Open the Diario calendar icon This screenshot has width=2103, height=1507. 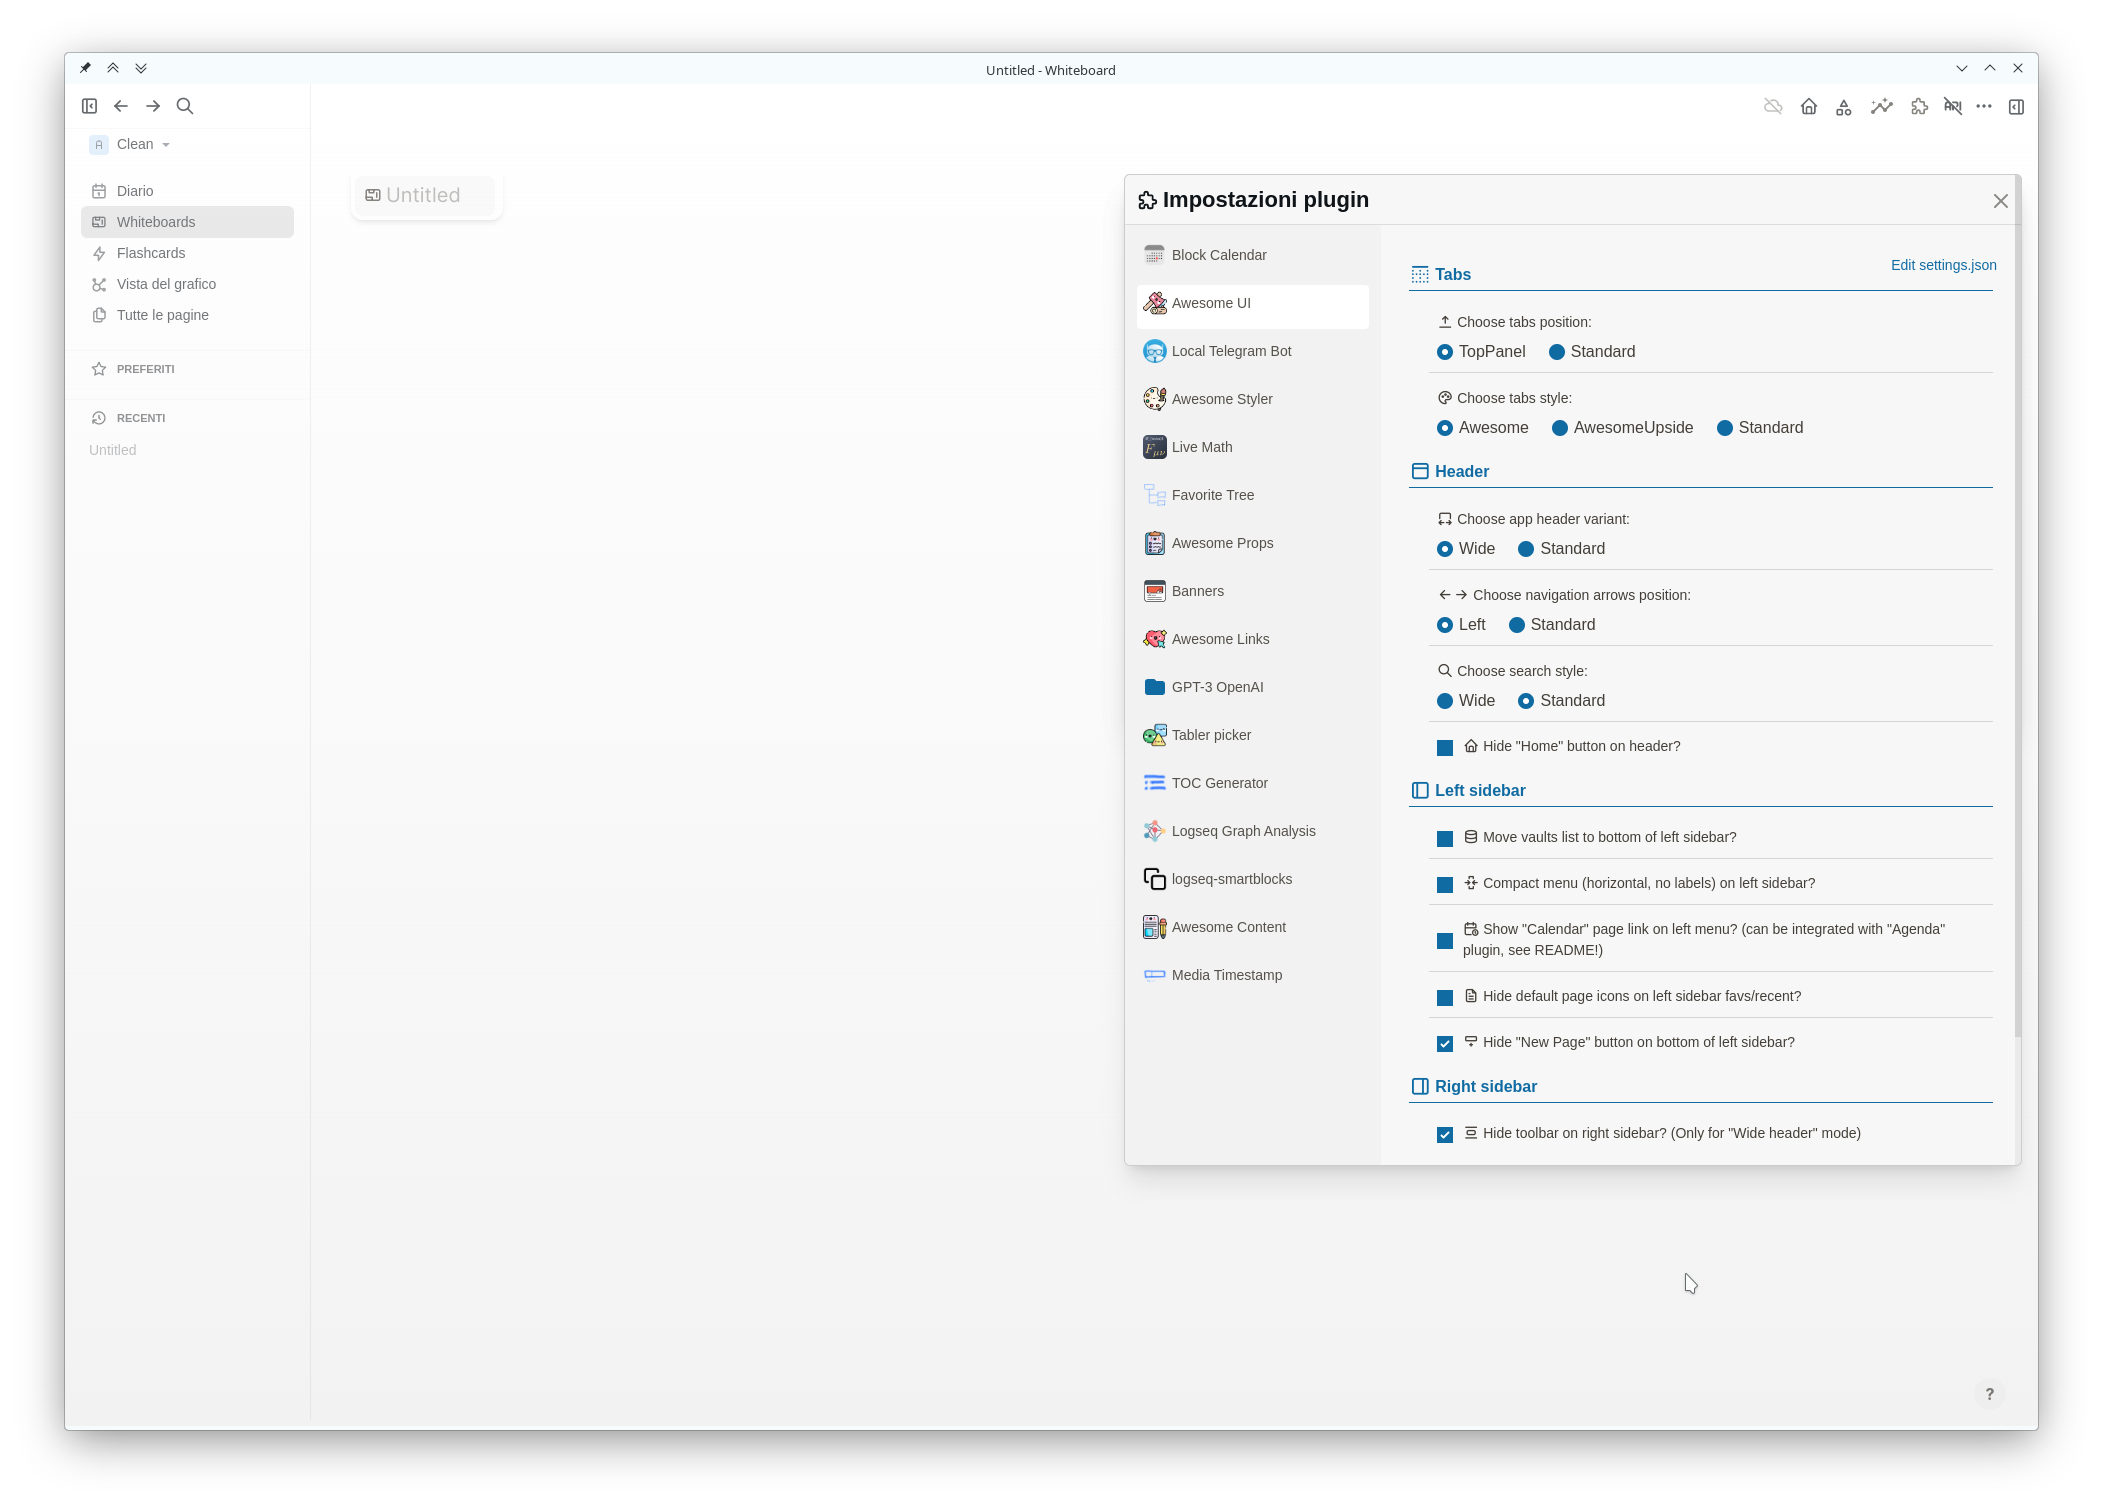coord(99,190)
